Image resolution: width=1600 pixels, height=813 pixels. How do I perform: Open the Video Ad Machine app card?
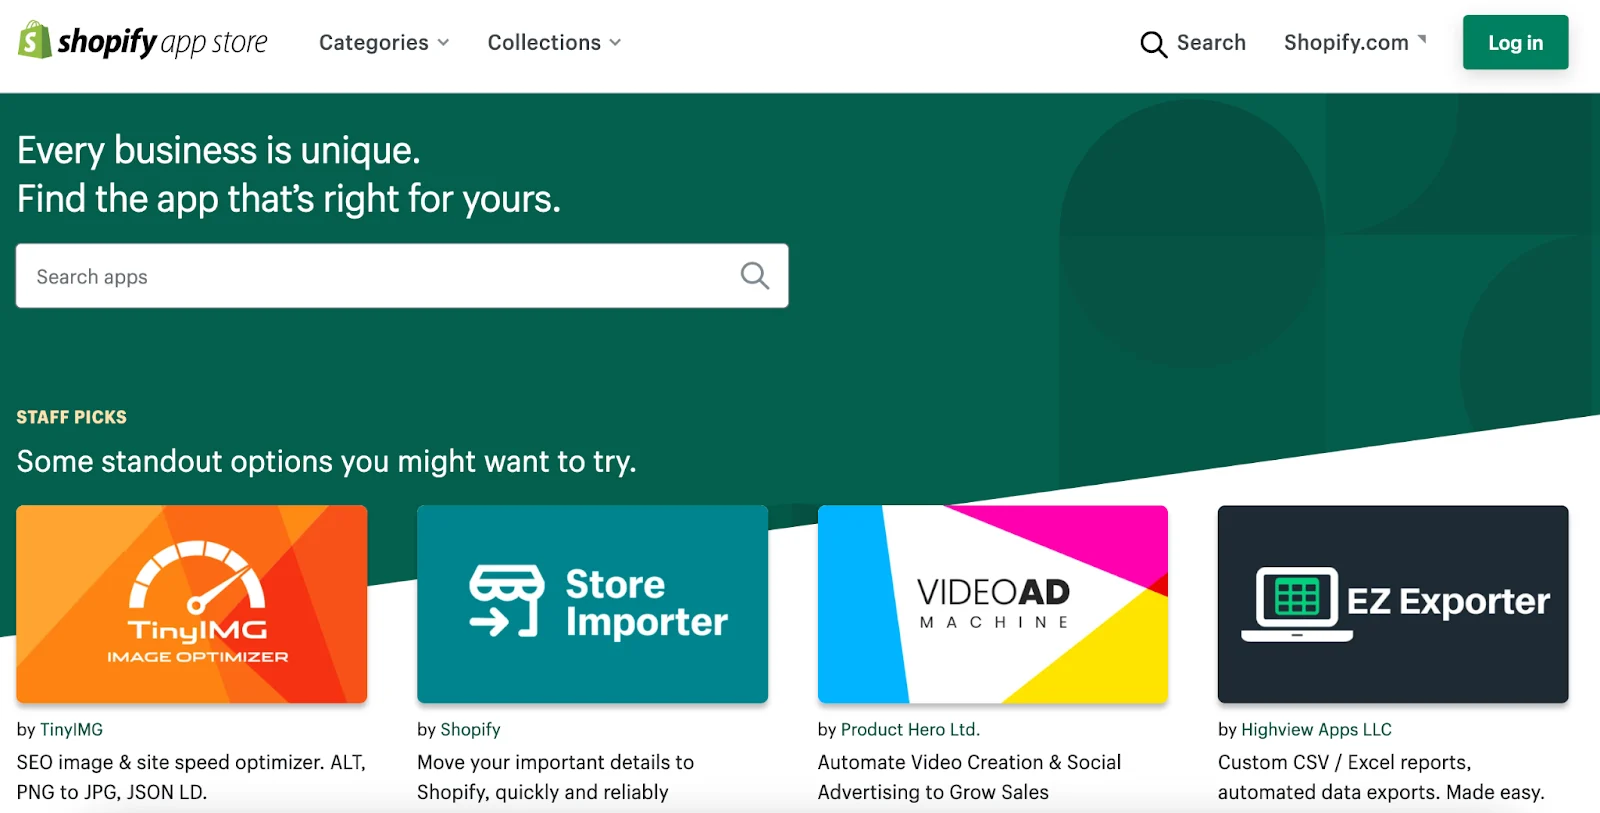[993, 604]
